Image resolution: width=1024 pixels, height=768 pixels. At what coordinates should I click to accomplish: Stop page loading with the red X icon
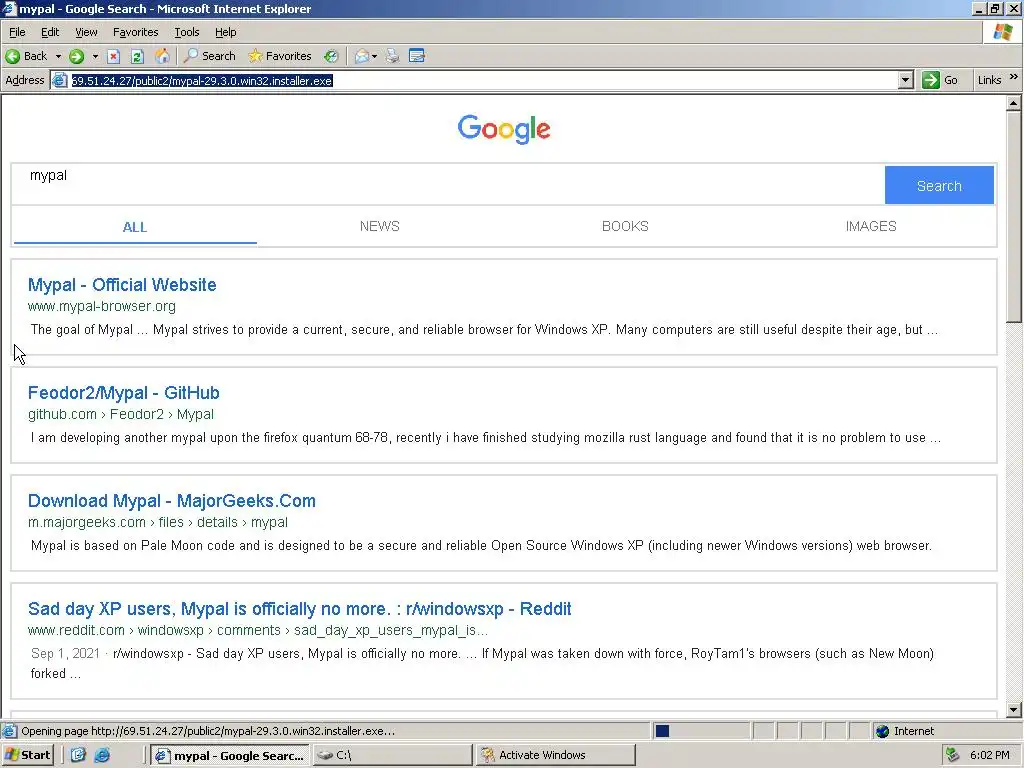pos(114,56)
